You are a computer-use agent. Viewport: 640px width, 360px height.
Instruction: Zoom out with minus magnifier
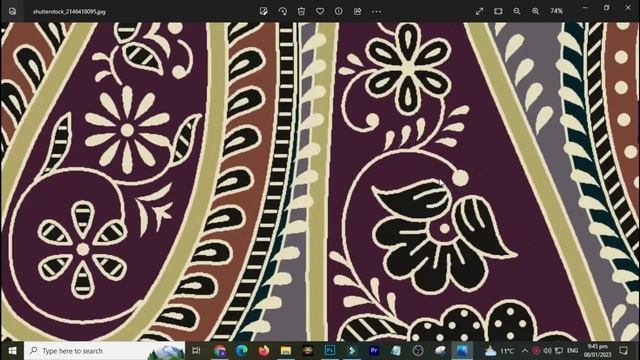pos(517,11)
